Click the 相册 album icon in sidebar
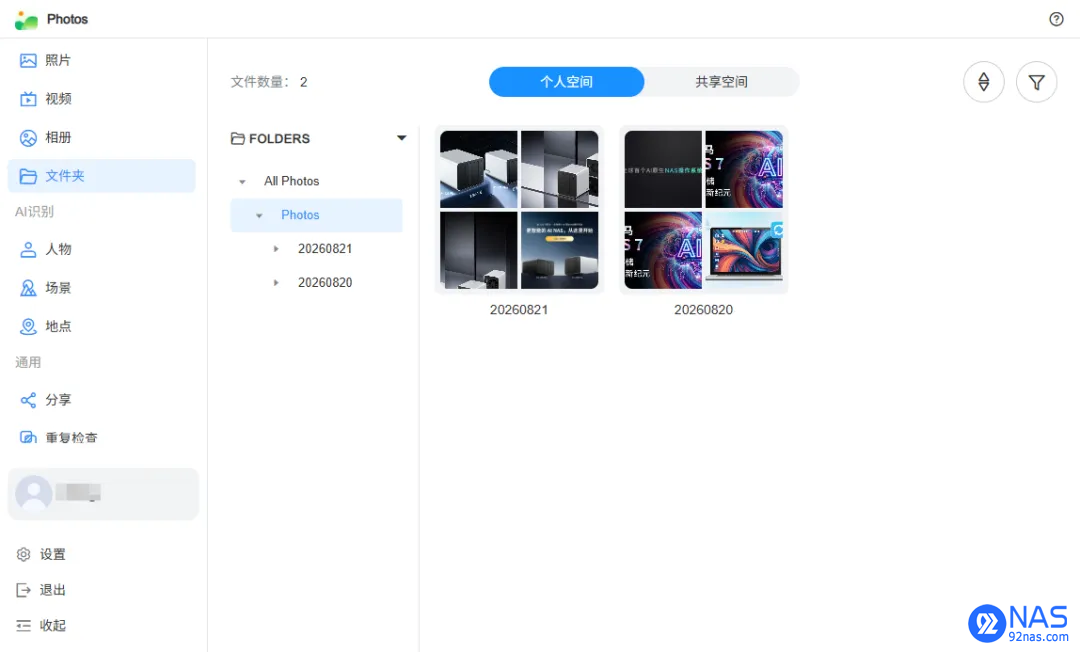This screenshot has width=1080, height=652. click(28, 138)
